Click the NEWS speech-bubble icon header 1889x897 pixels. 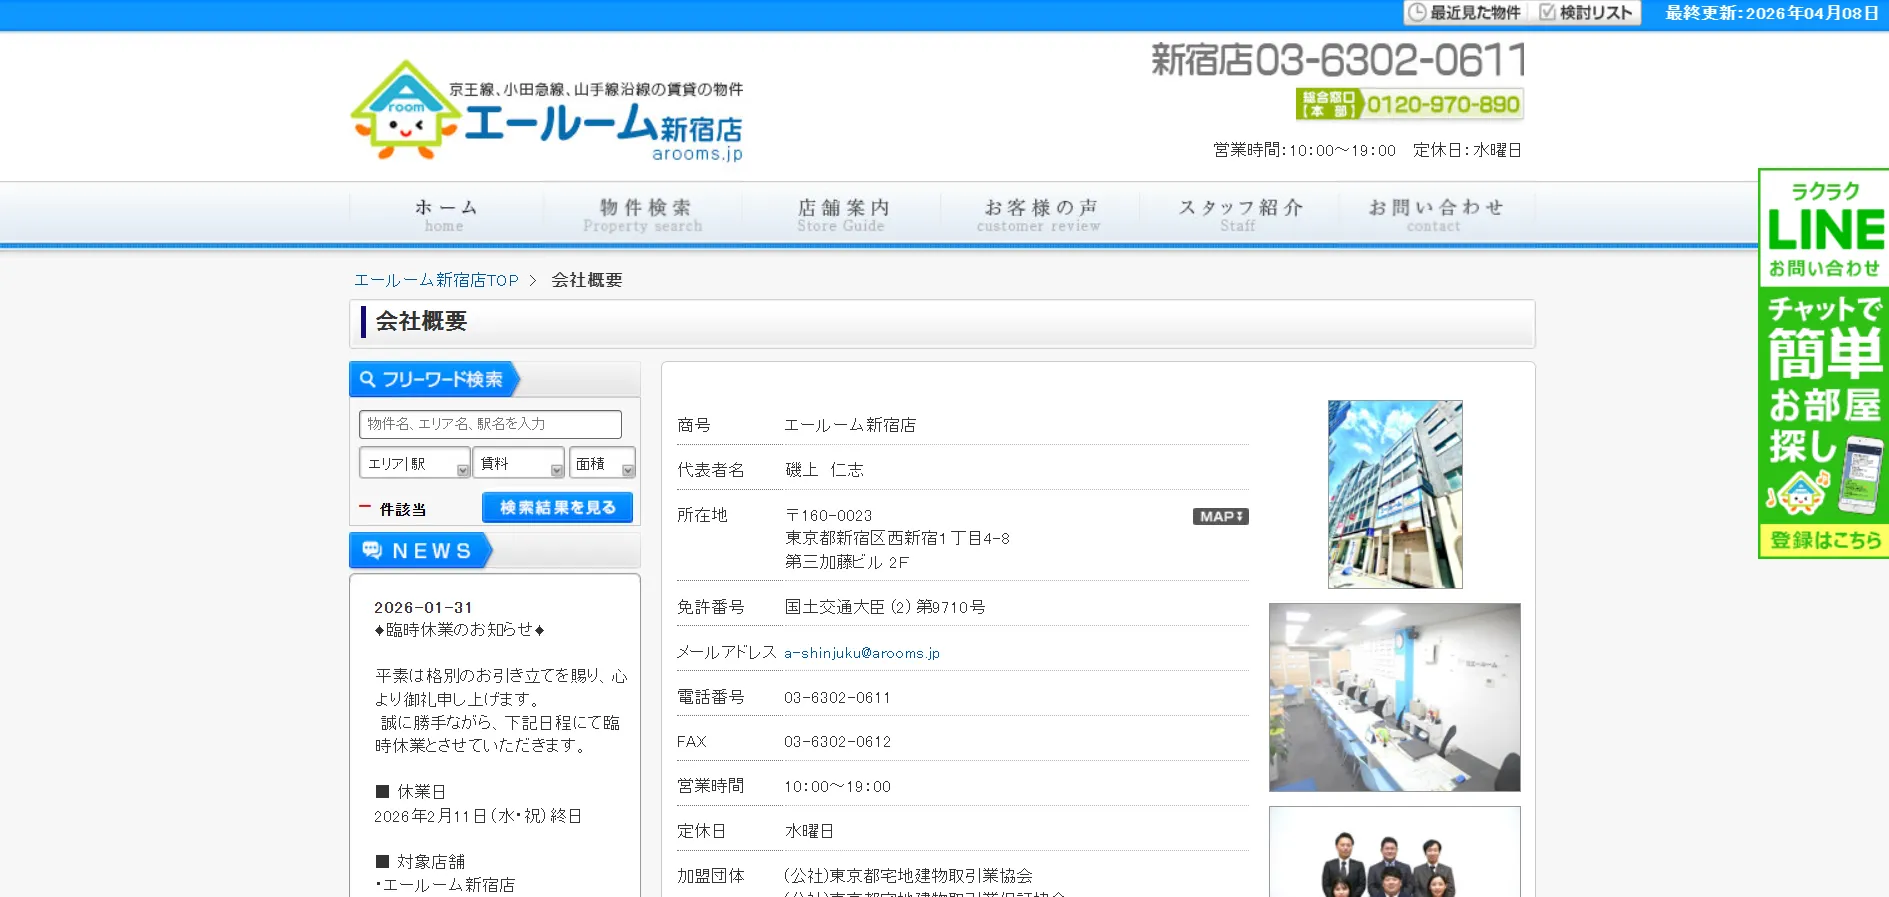420,551
